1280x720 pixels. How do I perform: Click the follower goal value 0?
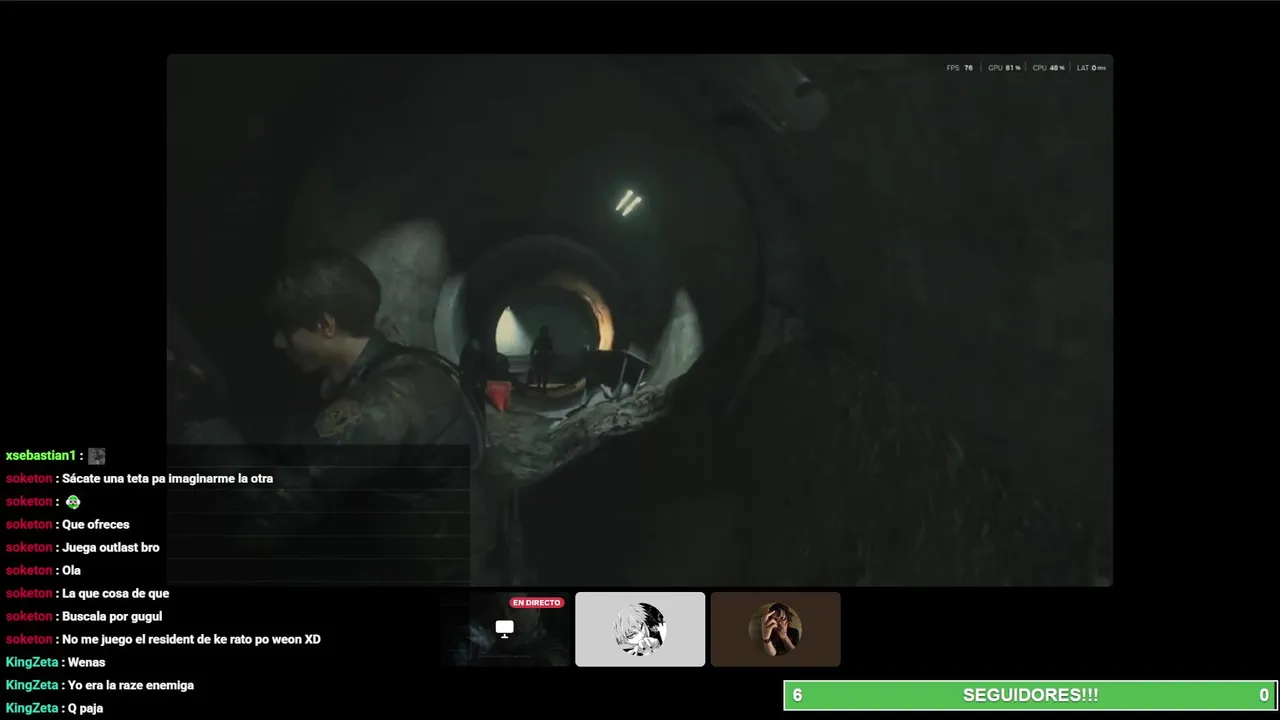click(1264, 695)
